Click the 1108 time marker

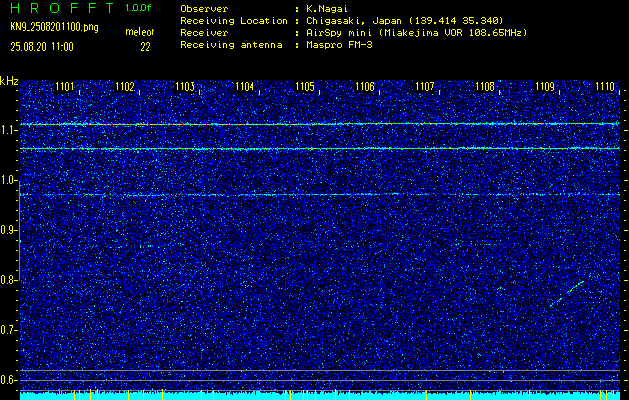485,86
